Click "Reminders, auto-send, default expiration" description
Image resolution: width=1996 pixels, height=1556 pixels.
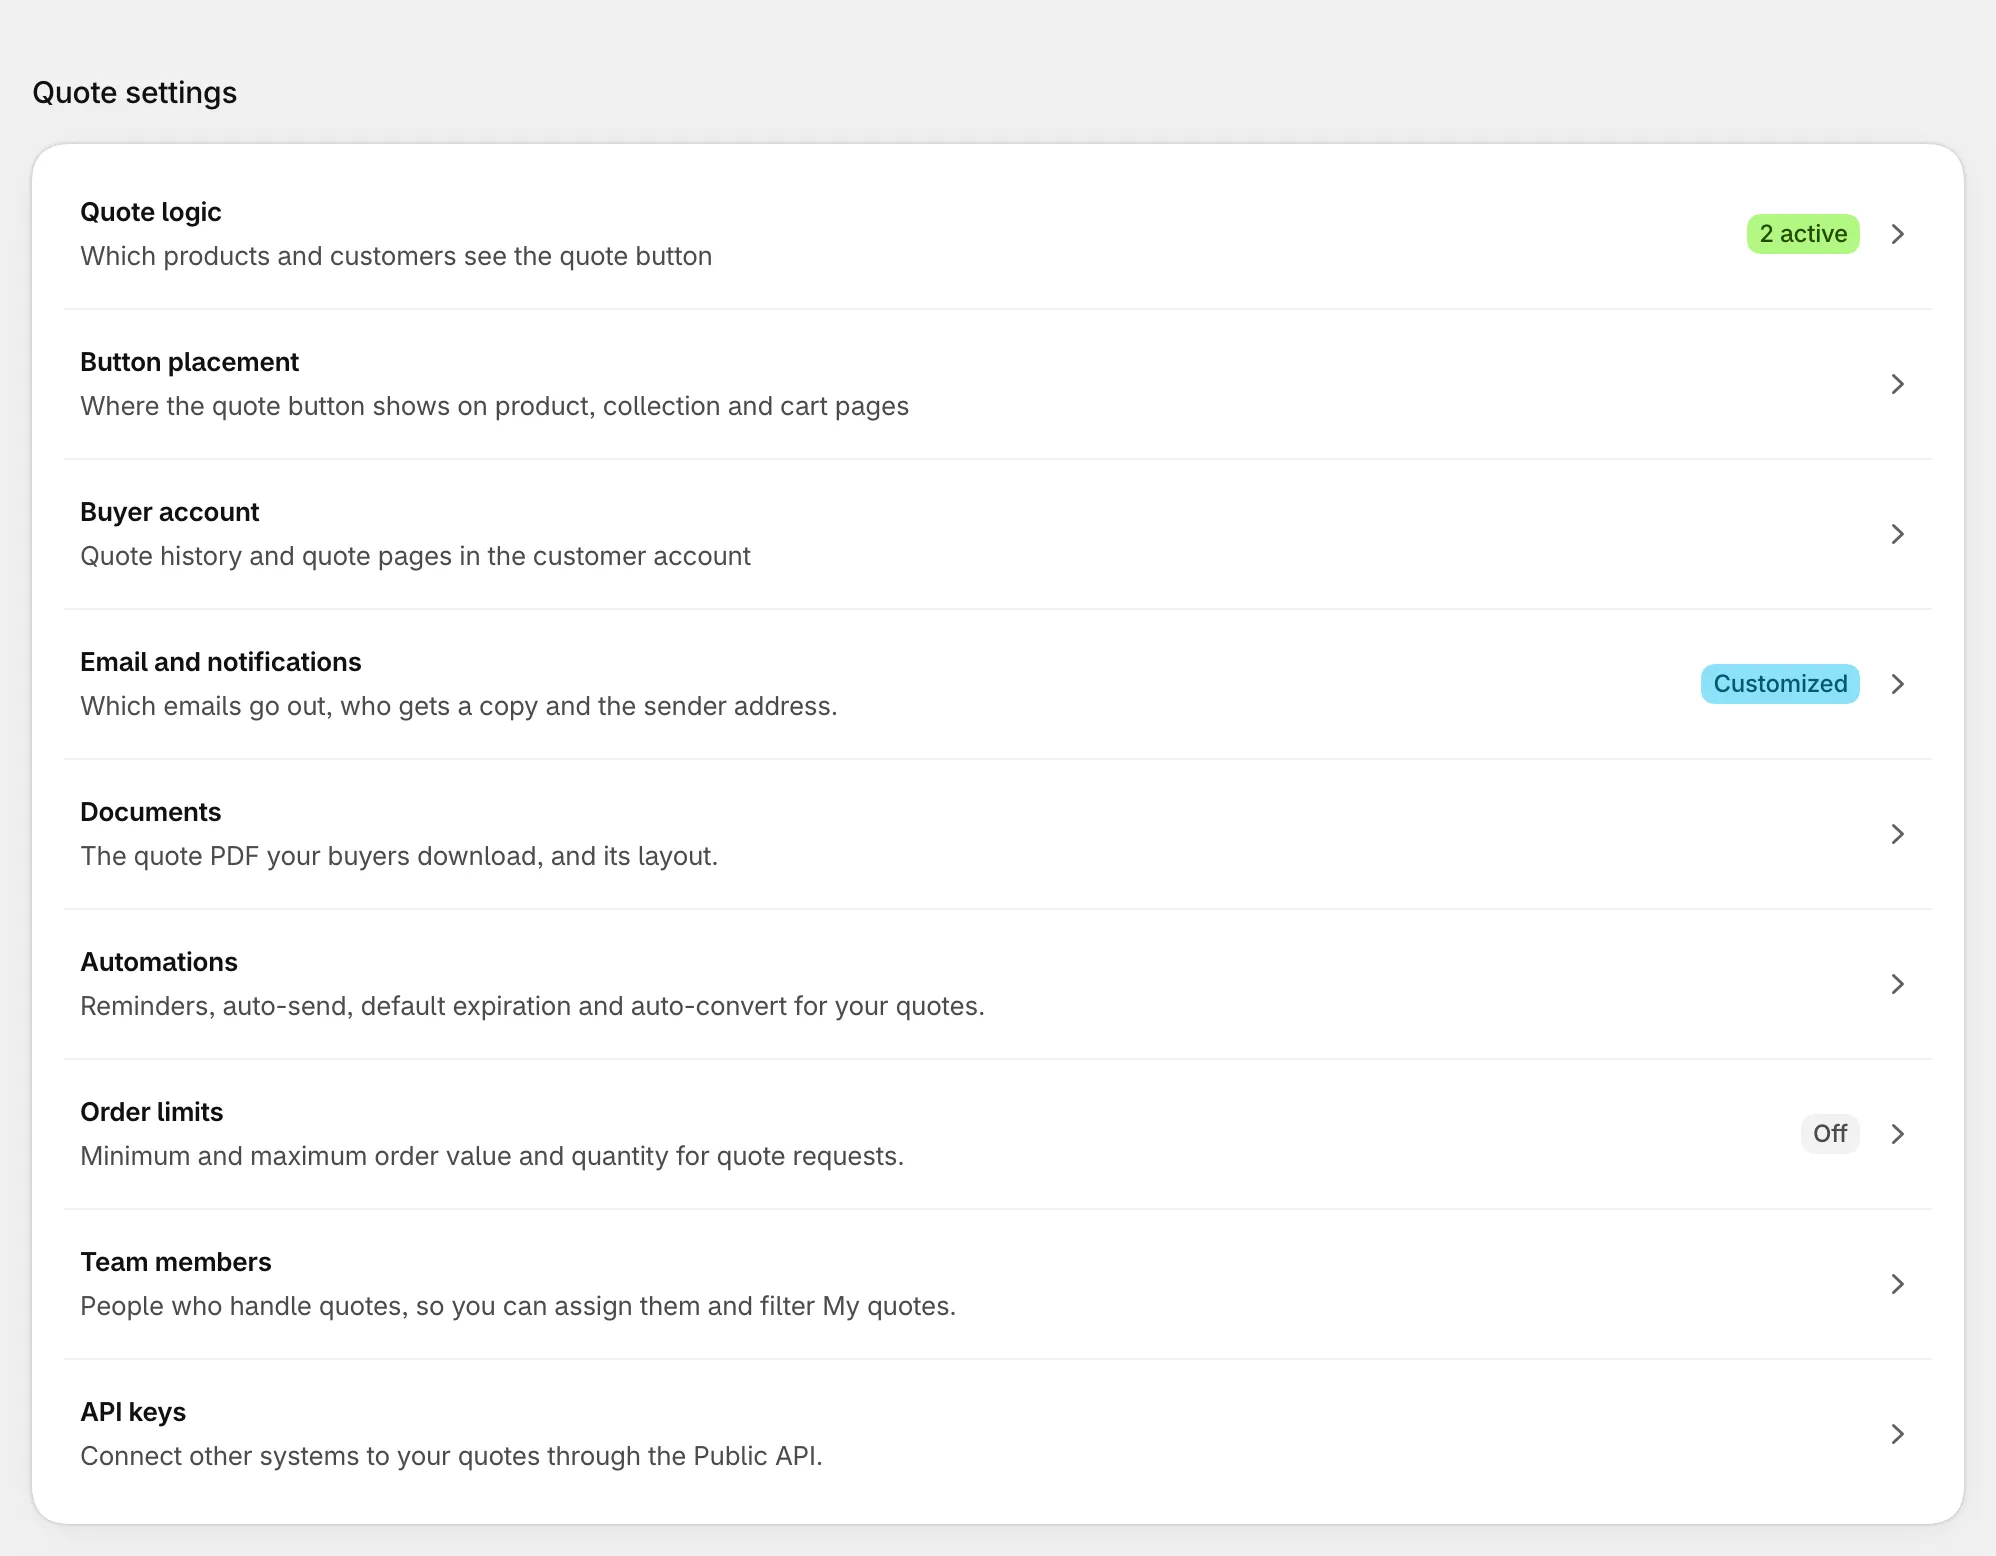[532, 1006]
